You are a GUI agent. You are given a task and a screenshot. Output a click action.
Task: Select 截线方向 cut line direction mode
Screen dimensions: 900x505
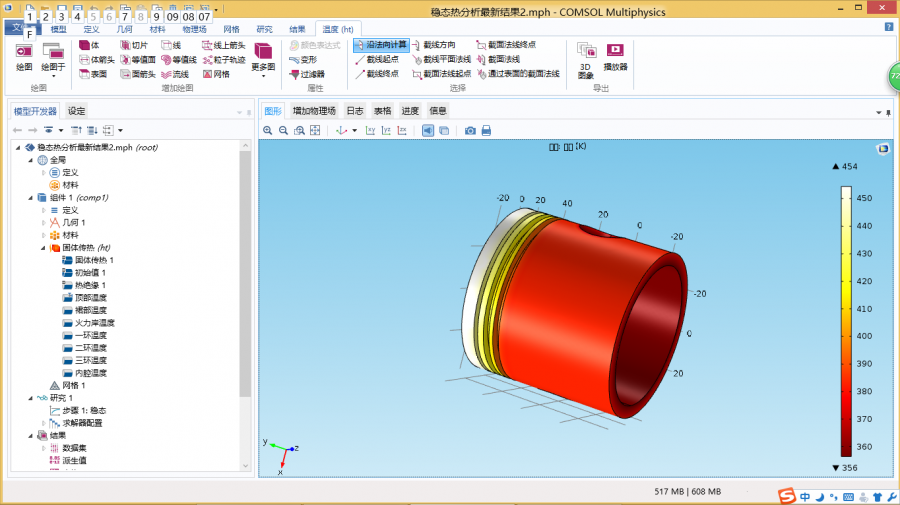pos(433,45)
